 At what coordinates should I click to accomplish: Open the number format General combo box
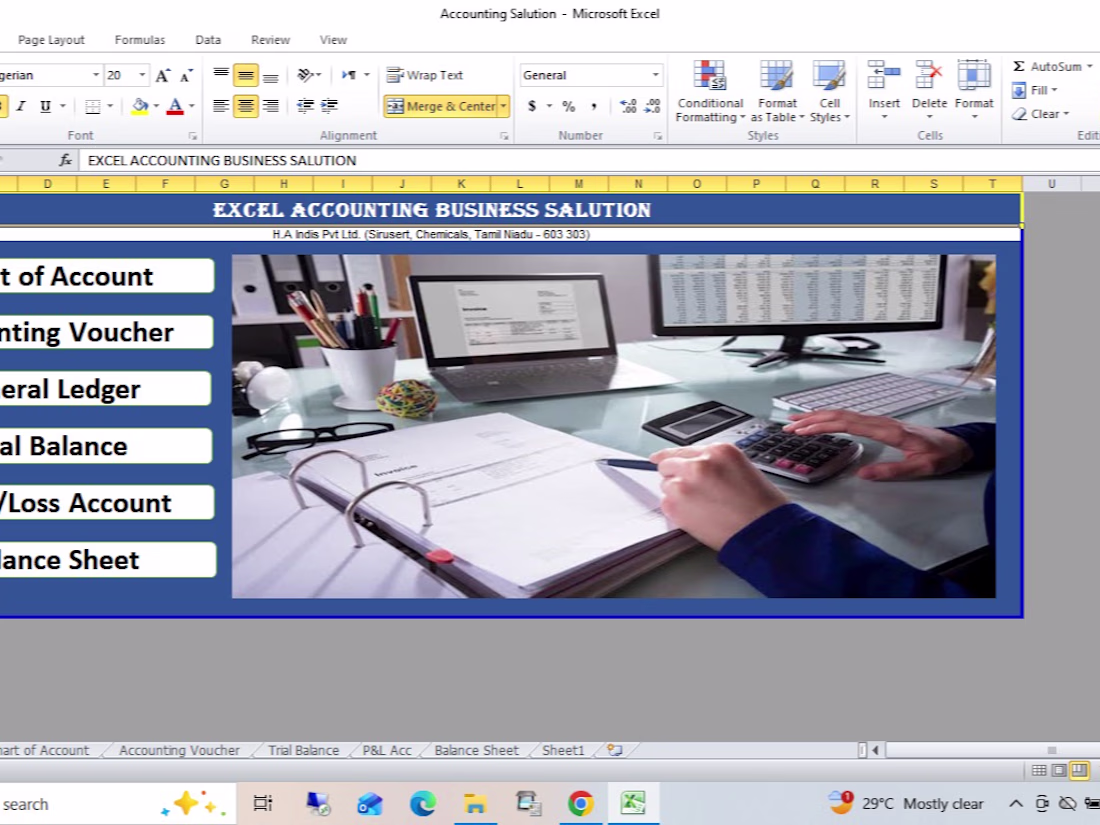(591, 75)
